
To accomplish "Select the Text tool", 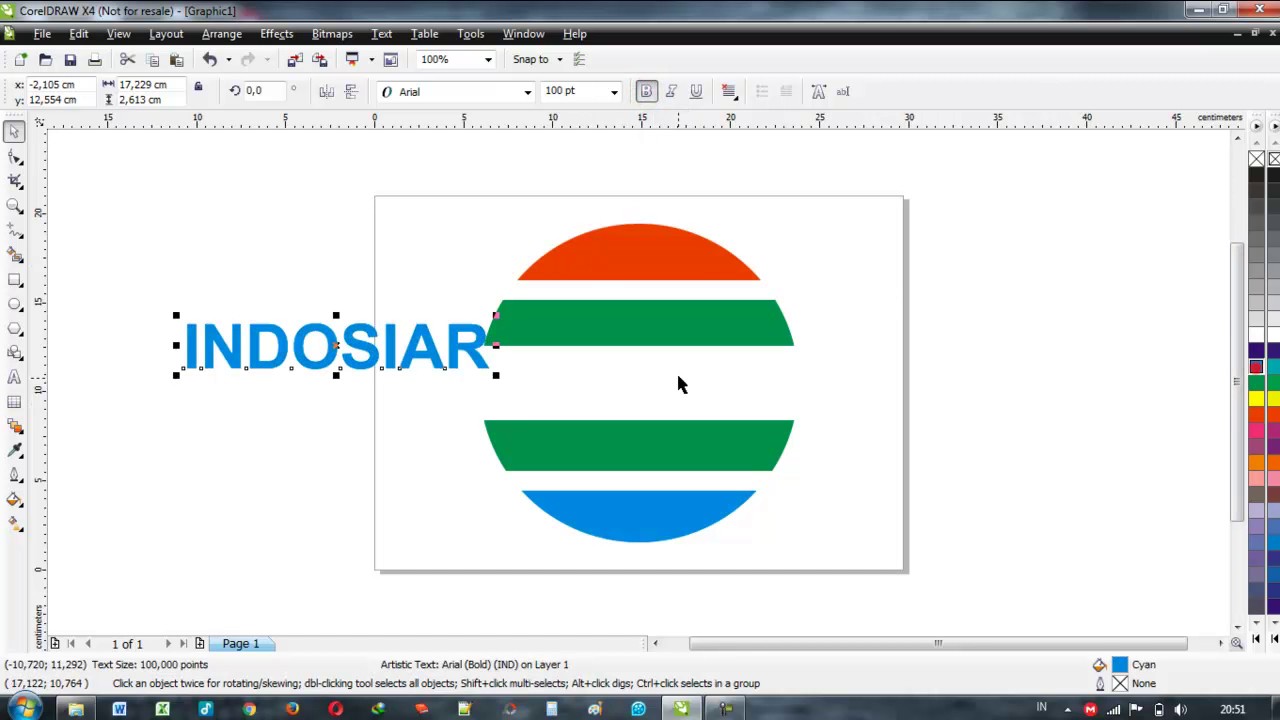I will pos(14,377).
